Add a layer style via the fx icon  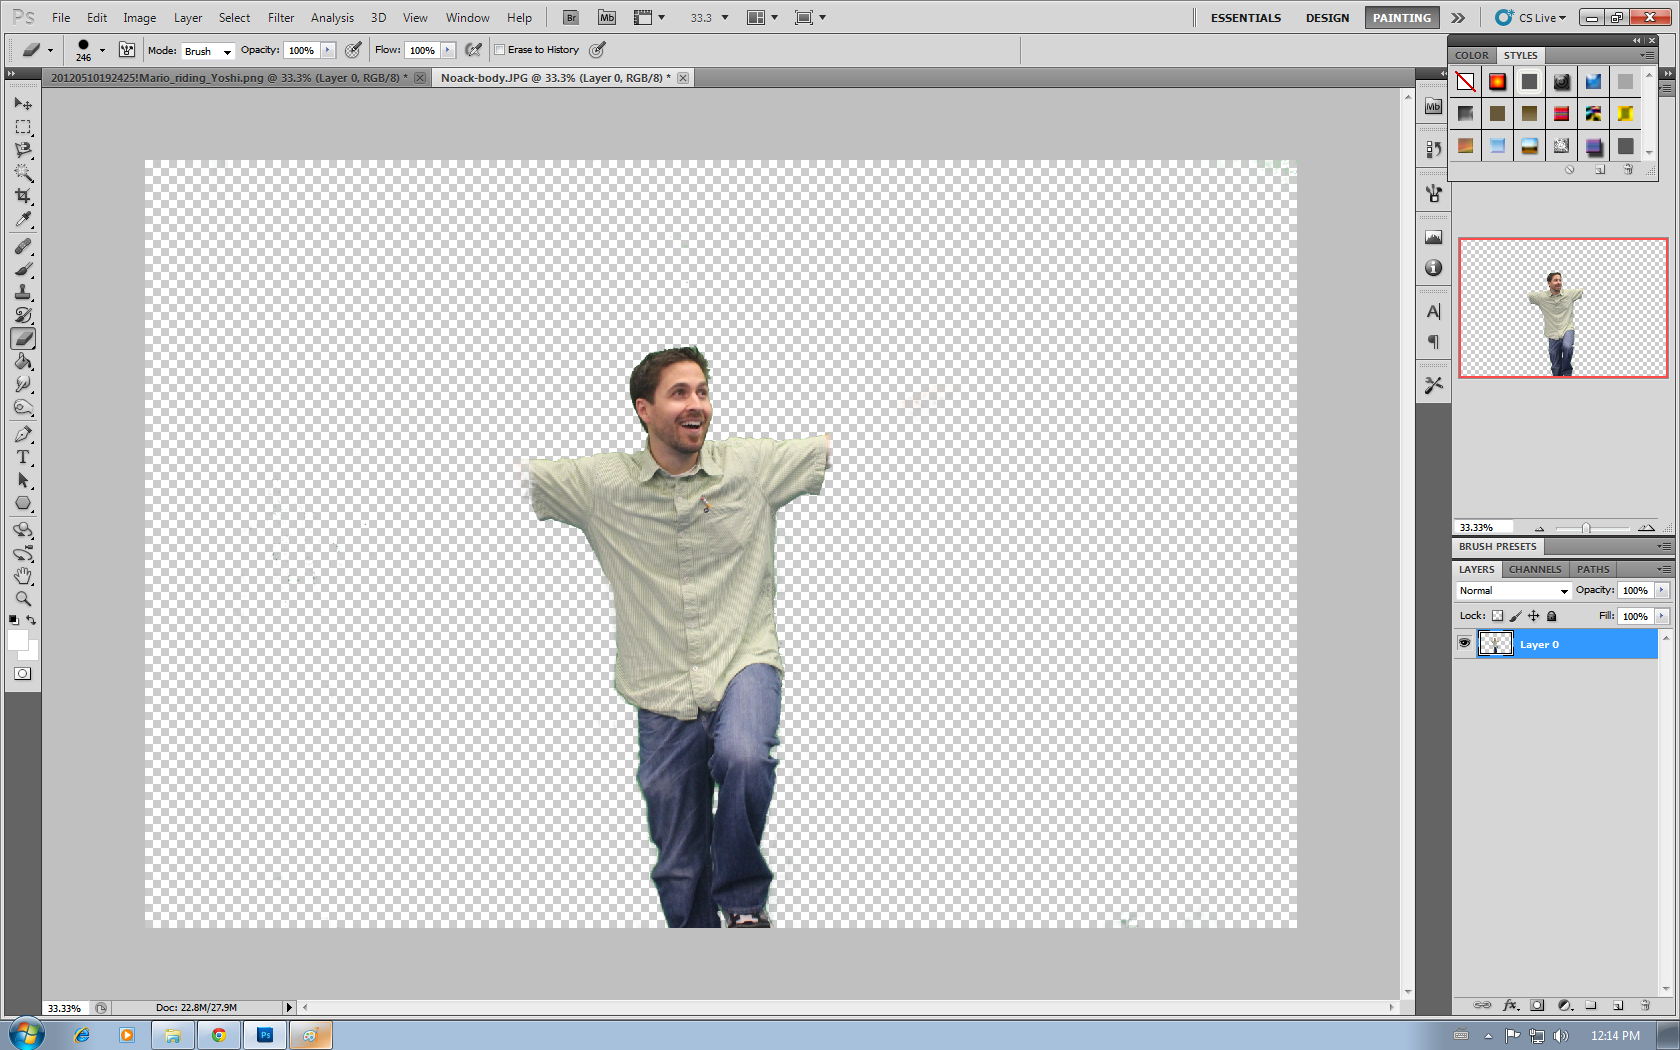click(x=1510, y=1005)
